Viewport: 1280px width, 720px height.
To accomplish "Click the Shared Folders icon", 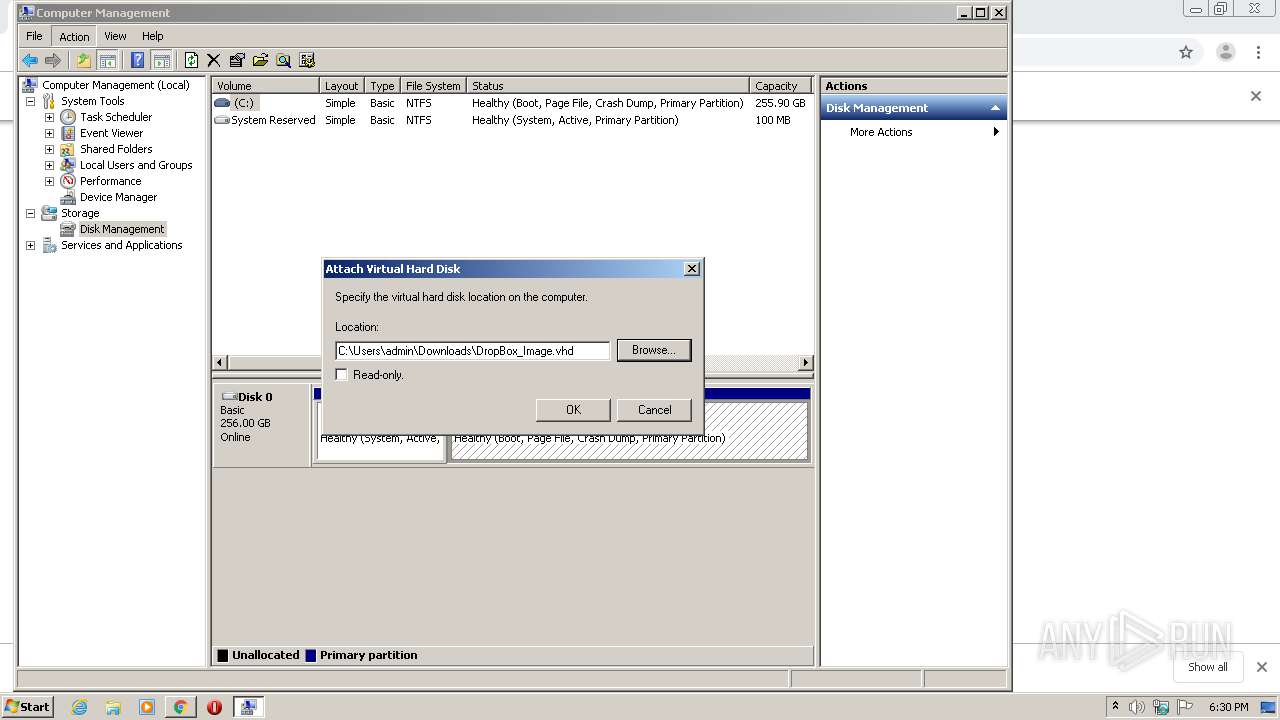I will pos(68,149).
